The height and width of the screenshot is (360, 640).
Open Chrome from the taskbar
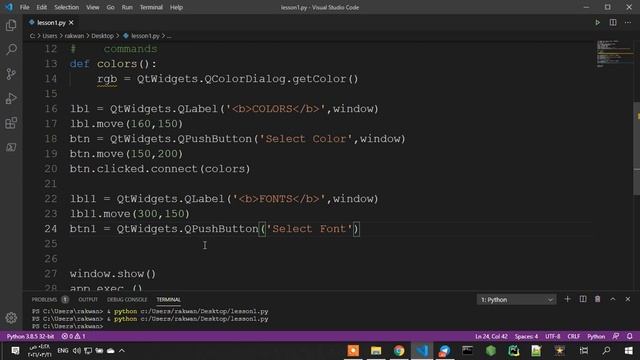pos(399,351)
